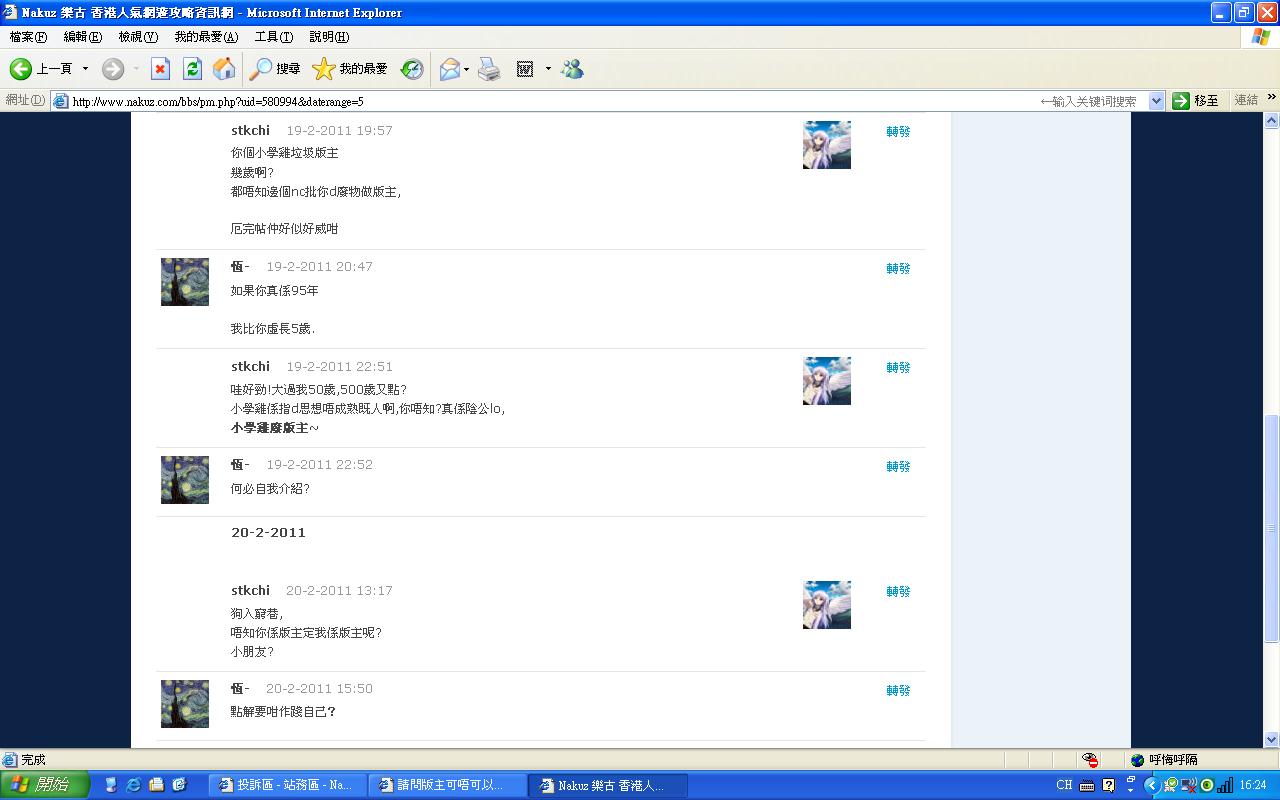Click the vertical page scrollbar thumb

[1272, 528]
